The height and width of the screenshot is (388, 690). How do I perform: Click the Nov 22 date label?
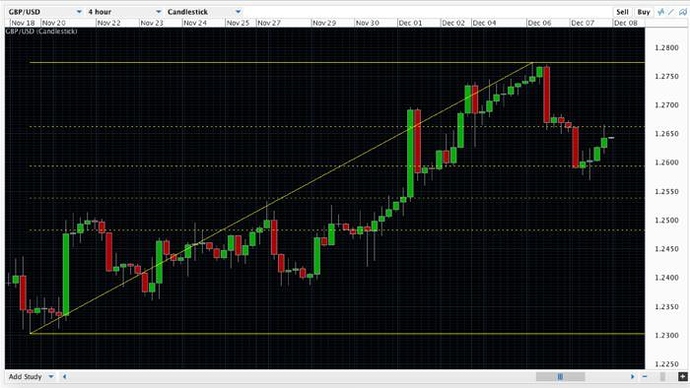(x=109, y=23)
